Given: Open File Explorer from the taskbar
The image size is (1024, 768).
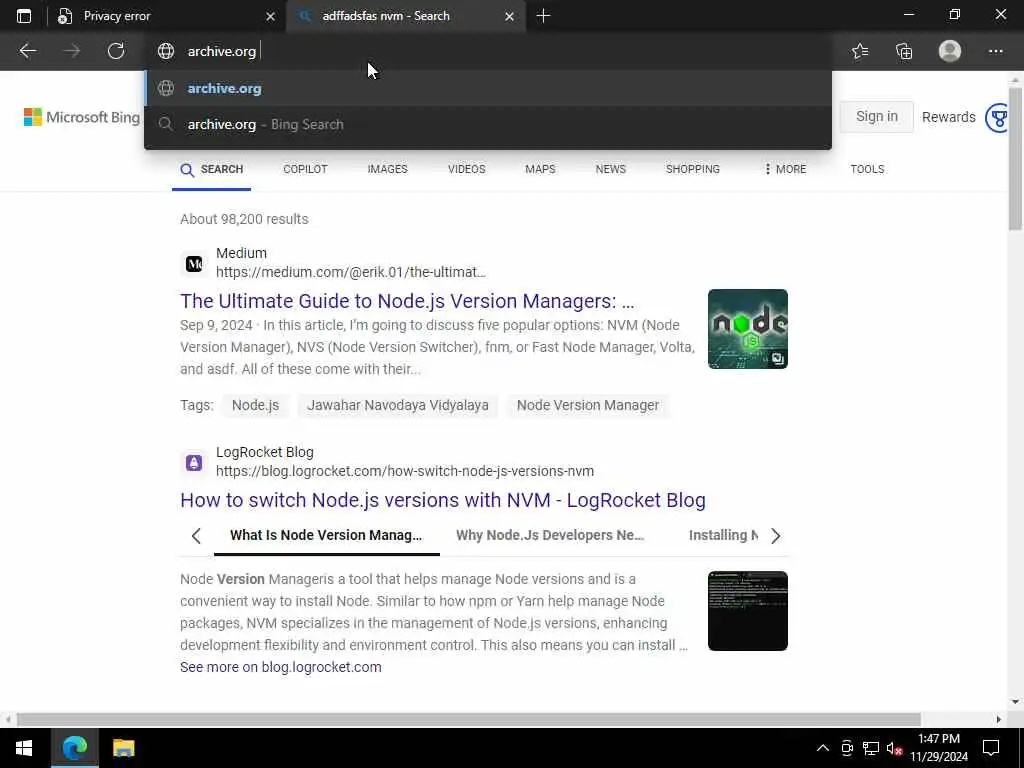Looking at the screenshot, I should pos(123,748).
